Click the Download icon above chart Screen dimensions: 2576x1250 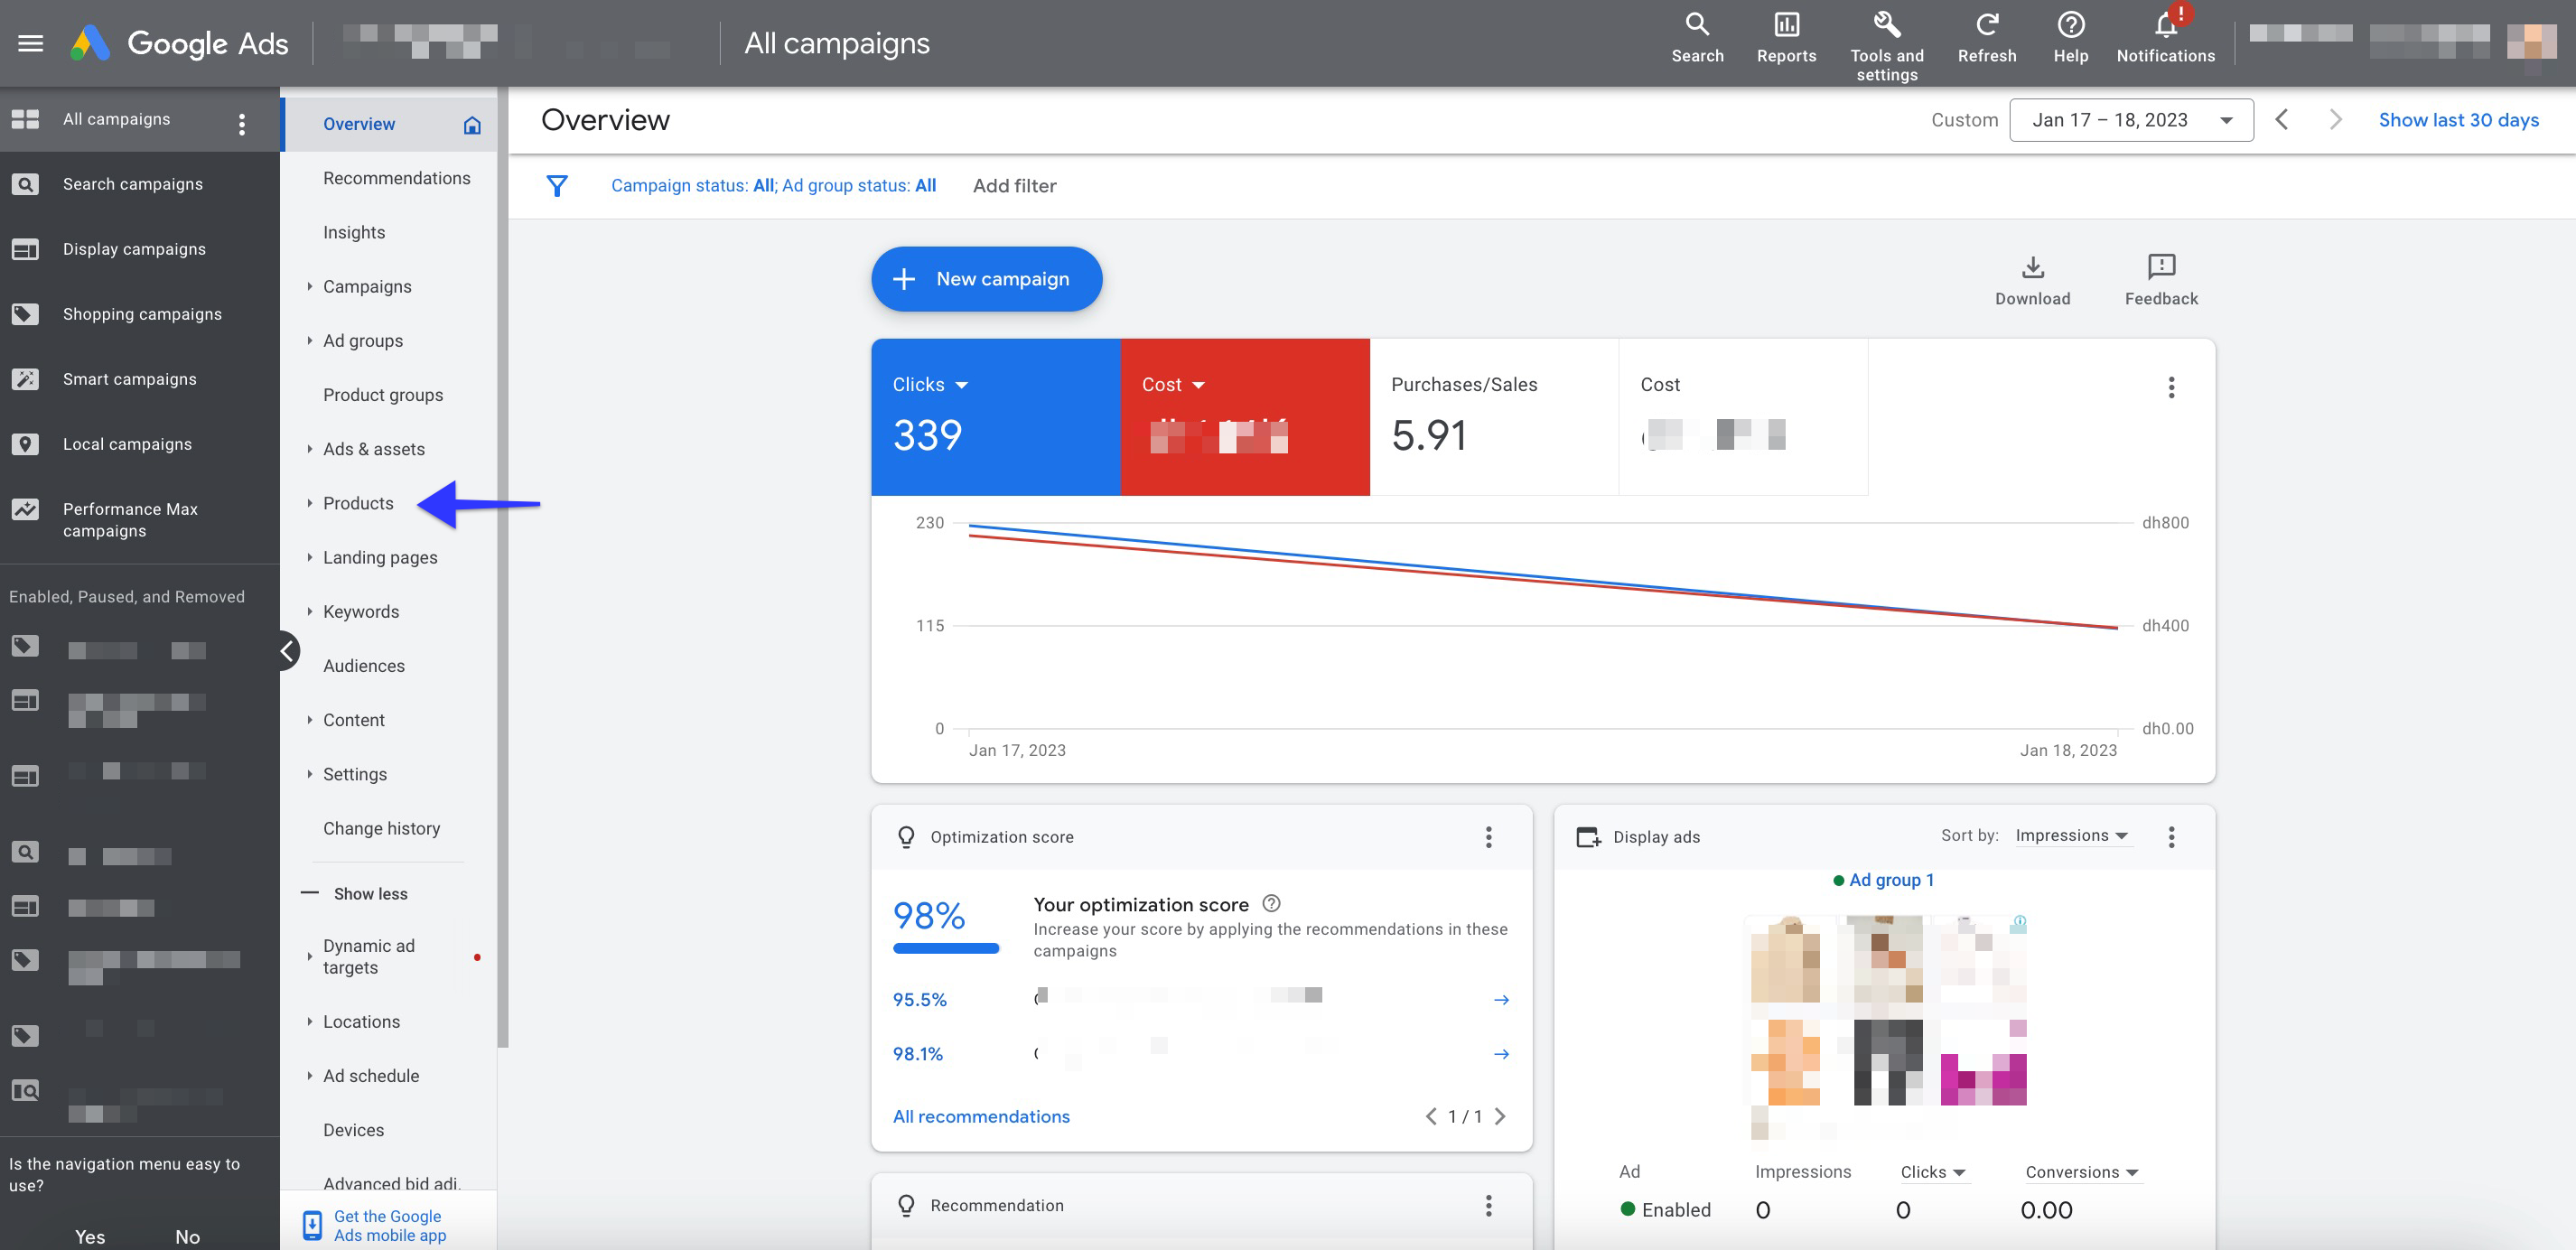coord(2034,266)
